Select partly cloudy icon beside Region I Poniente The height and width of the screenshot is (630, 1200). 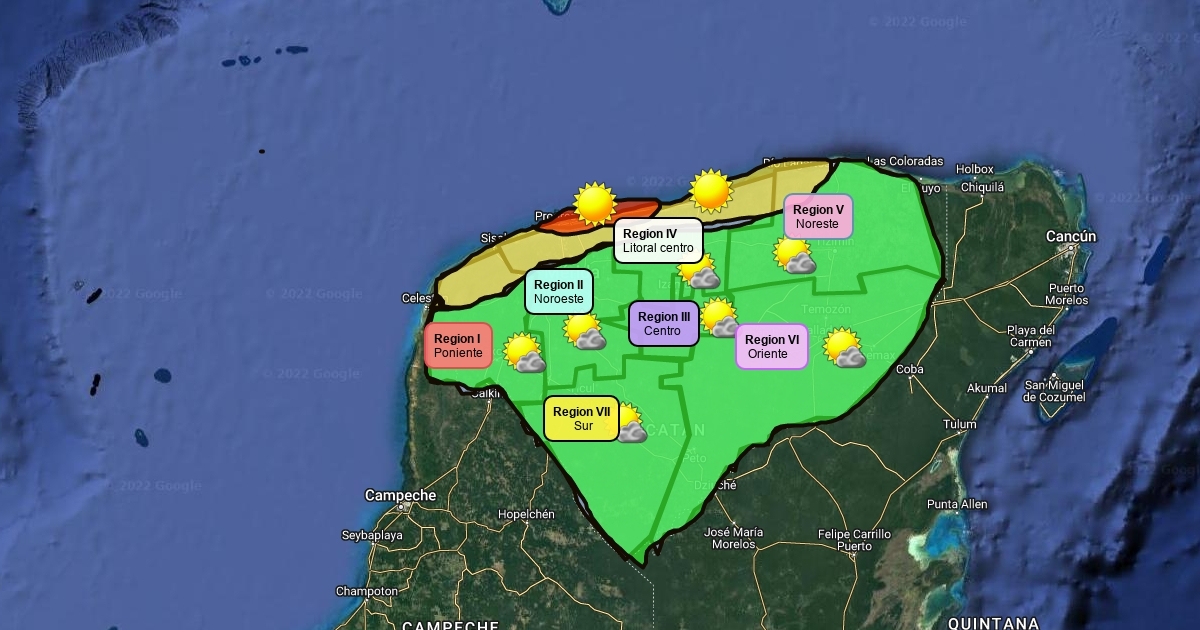coord(523,353)
